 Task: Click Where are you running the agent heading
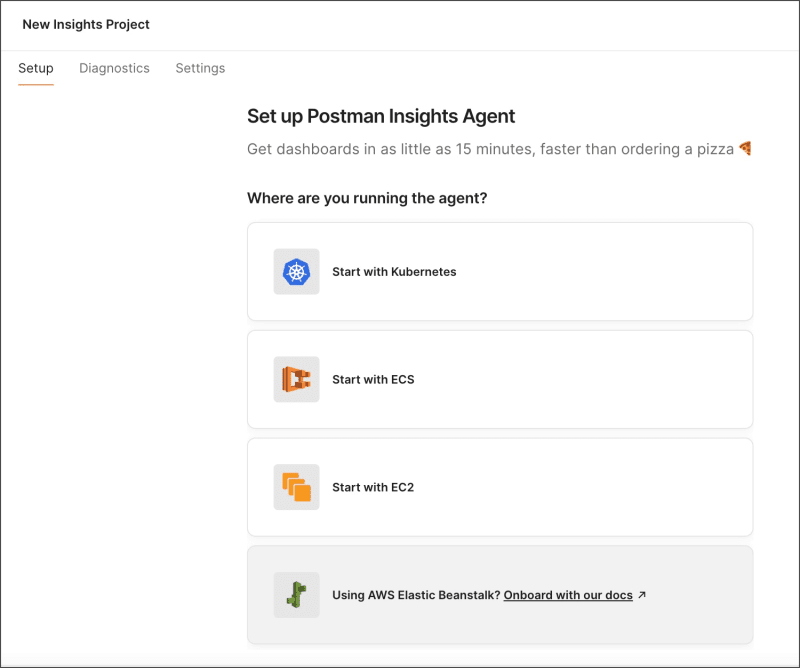(x=367, y=198)
